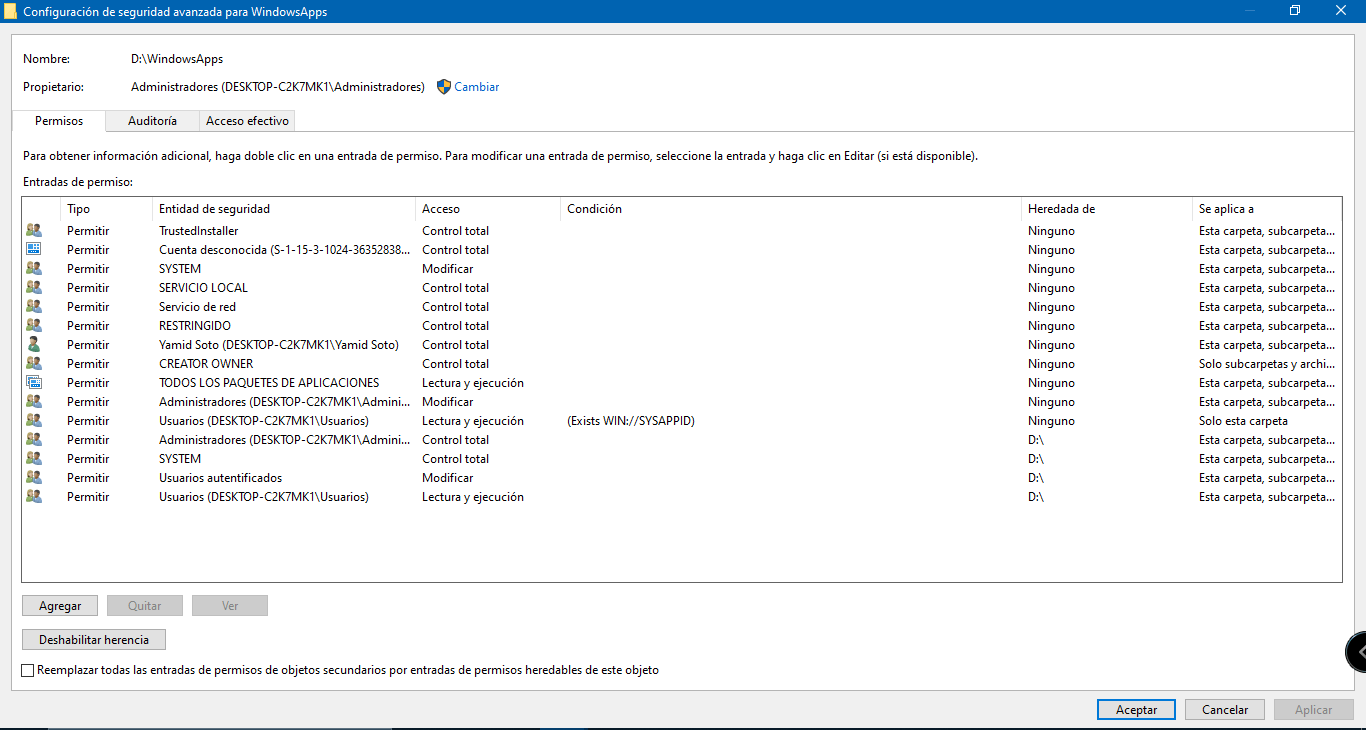Screen dimensions: 1366x730
Task: Click the package icon beside TODOS LOS PAQUETES
Action: 34,383
